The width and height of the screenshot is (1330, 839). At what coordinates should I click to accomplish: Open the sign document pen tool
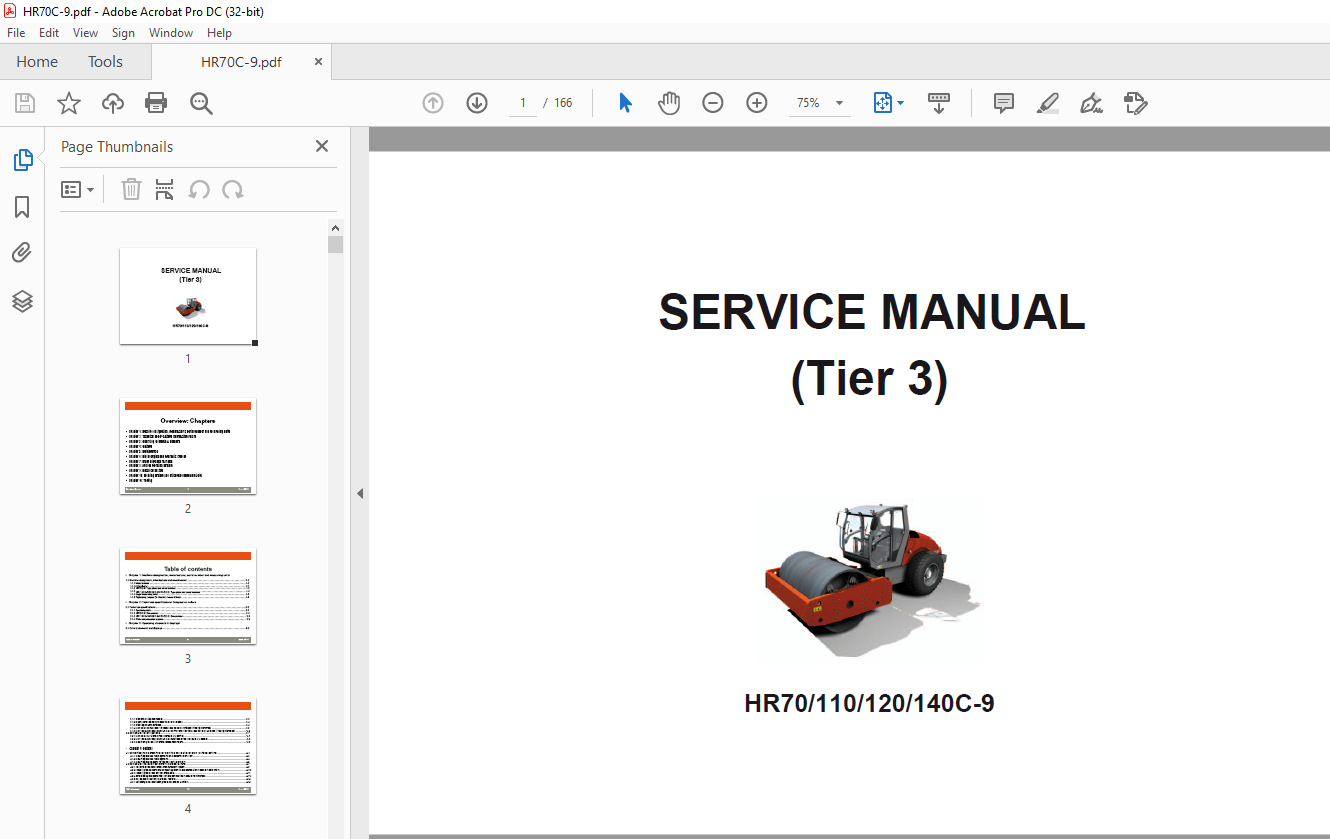coord(1091,103)
